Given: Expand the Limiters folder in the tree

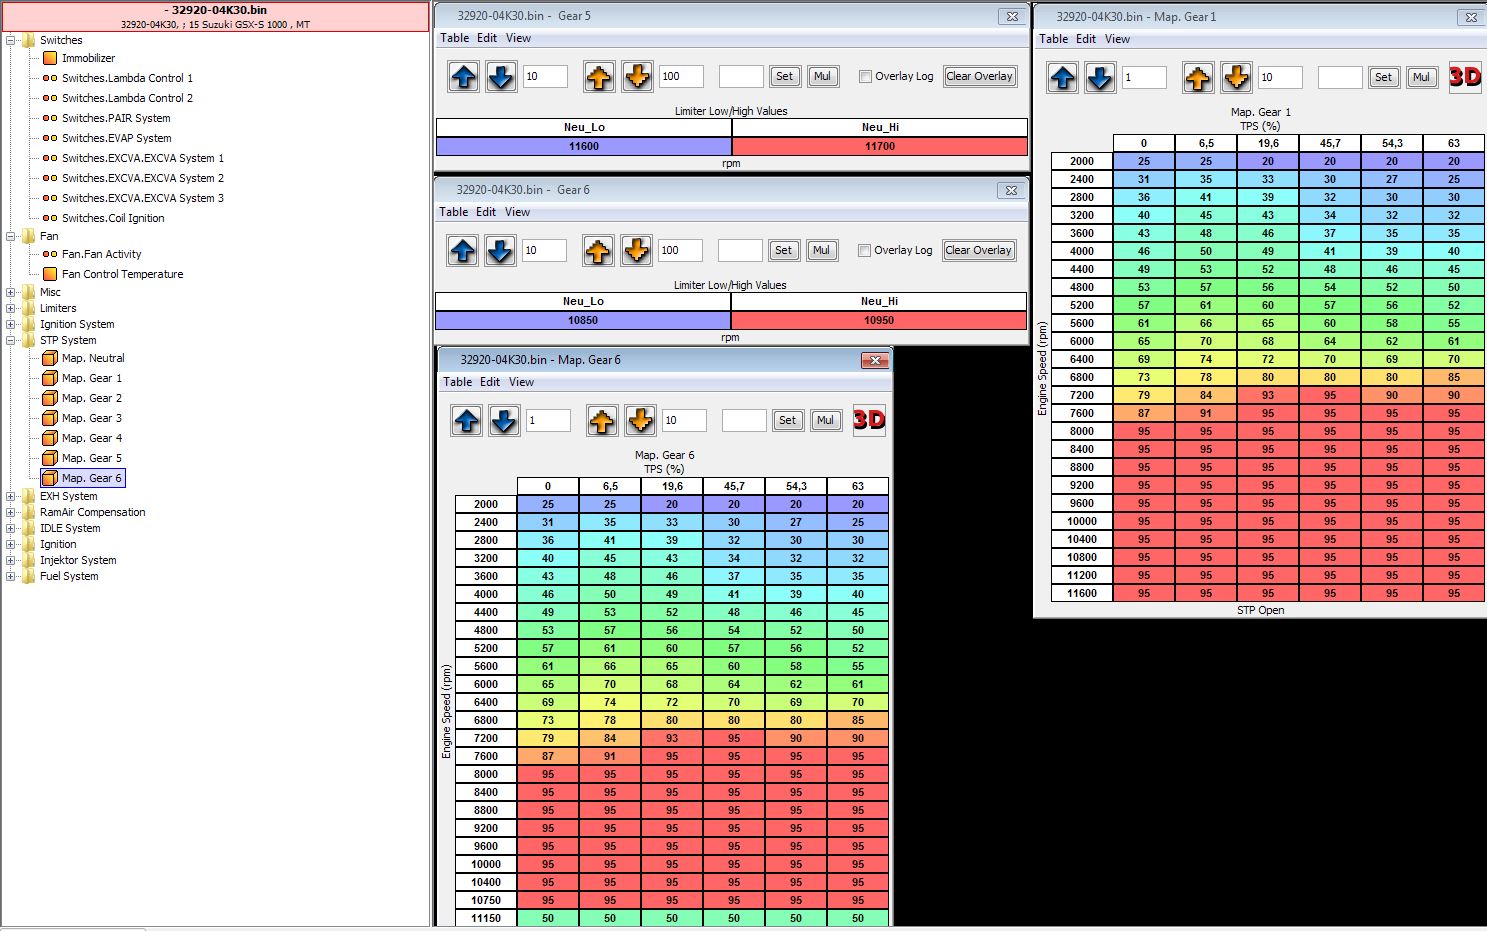Looking at the screenshot, I should point(11,308).
